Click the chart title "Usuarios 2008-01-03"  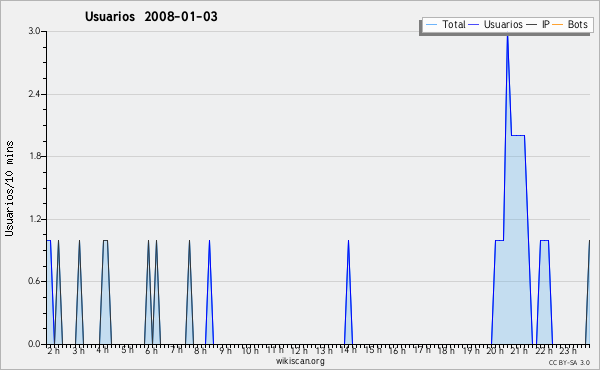pyautogui.click(x=151, y=16)
